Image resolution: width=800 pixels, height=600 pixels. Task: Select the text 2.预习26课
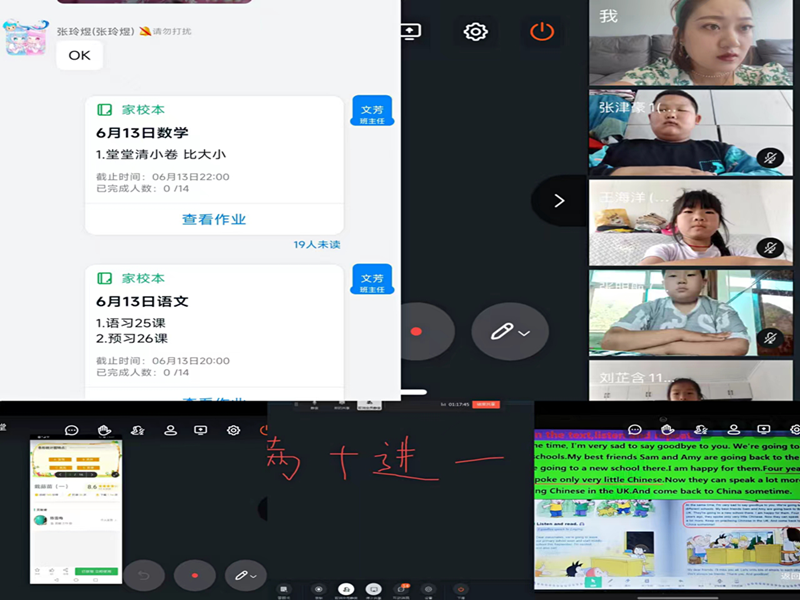(132, 338)
